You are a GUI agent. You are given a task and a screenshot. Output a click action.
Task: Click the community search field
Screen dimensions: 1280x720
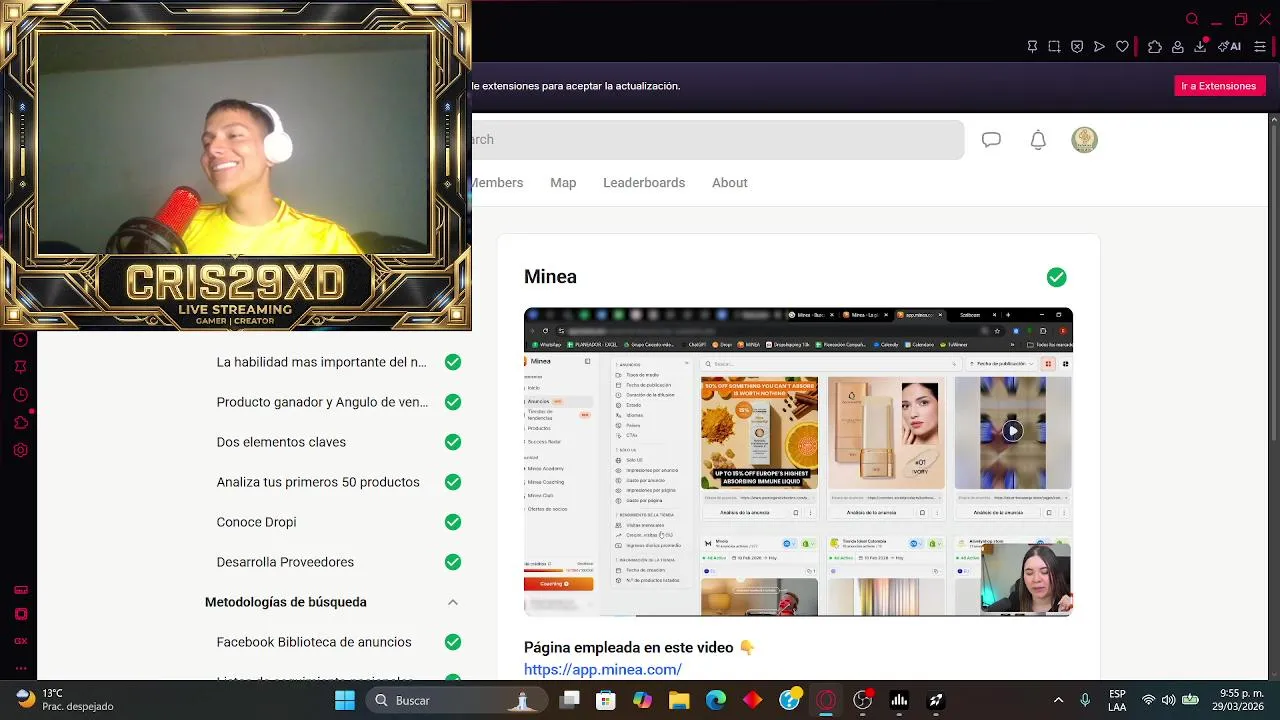[x=718, y=140]
